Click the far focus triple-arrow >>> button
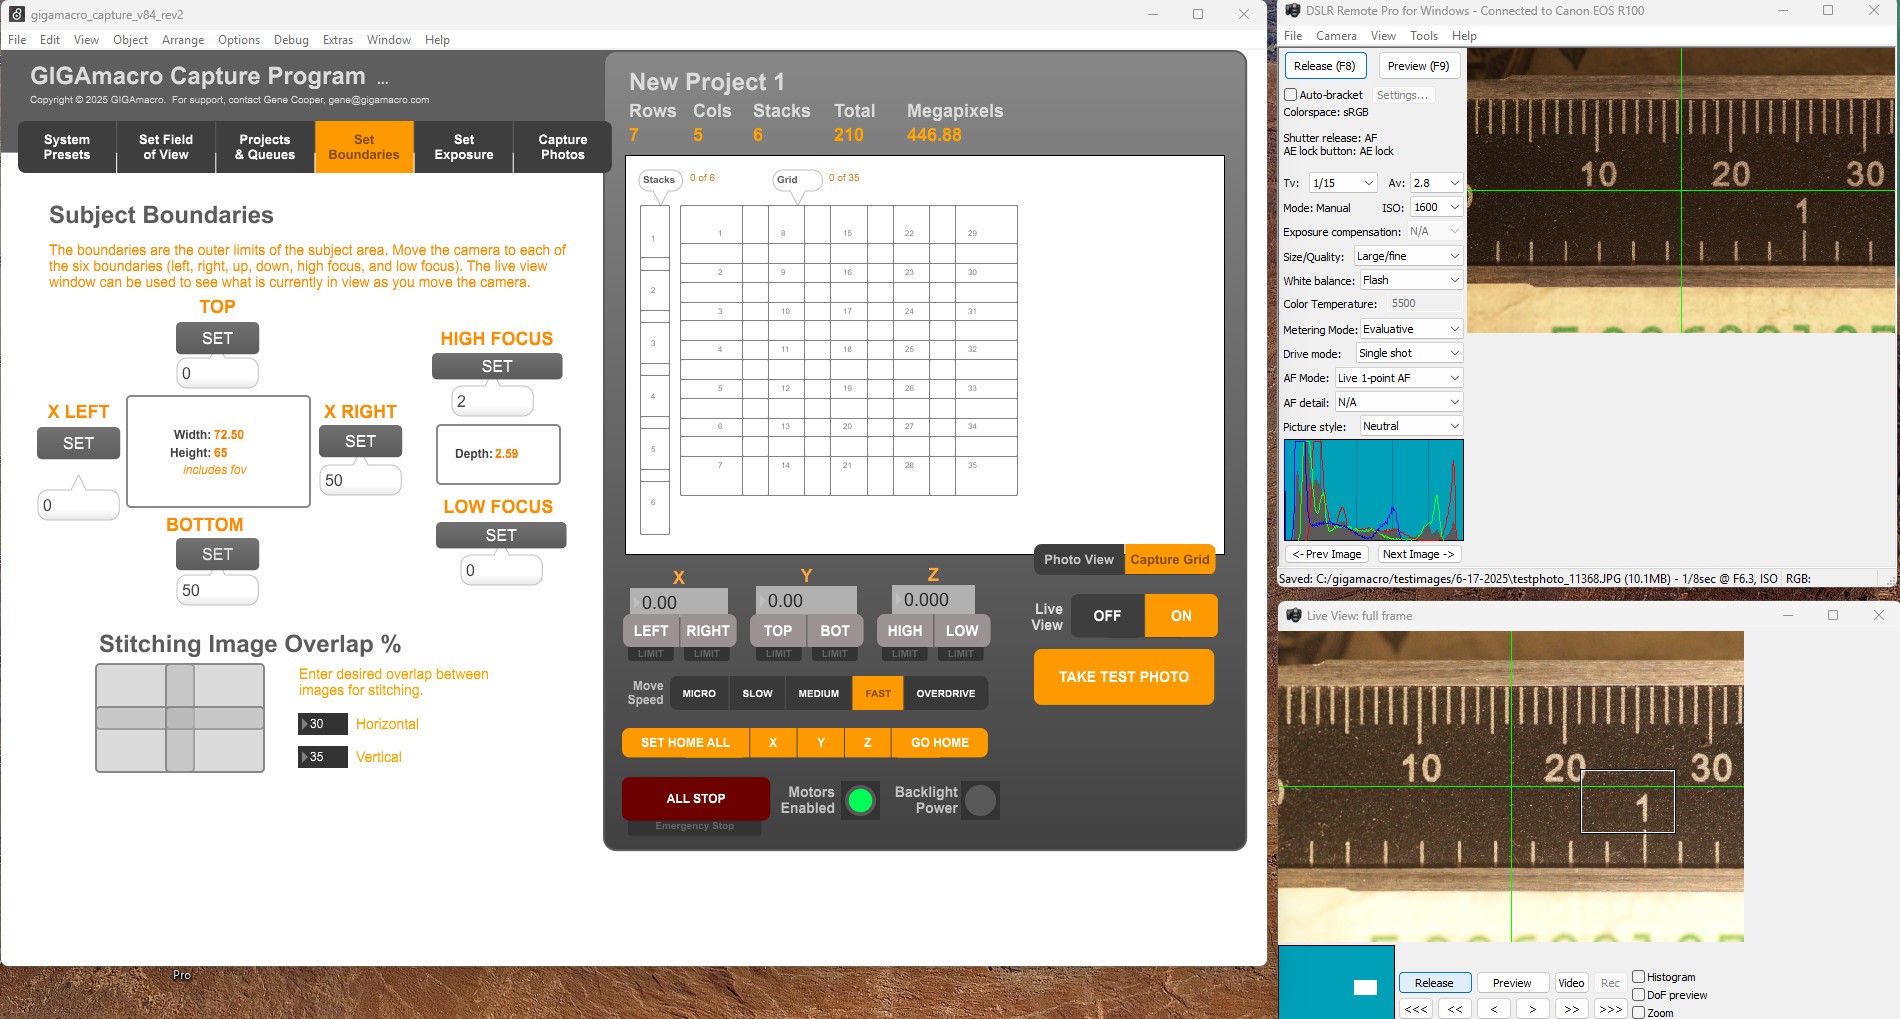The height and width of the screenshot is (1019, 1900). tap(1610, 1009)
